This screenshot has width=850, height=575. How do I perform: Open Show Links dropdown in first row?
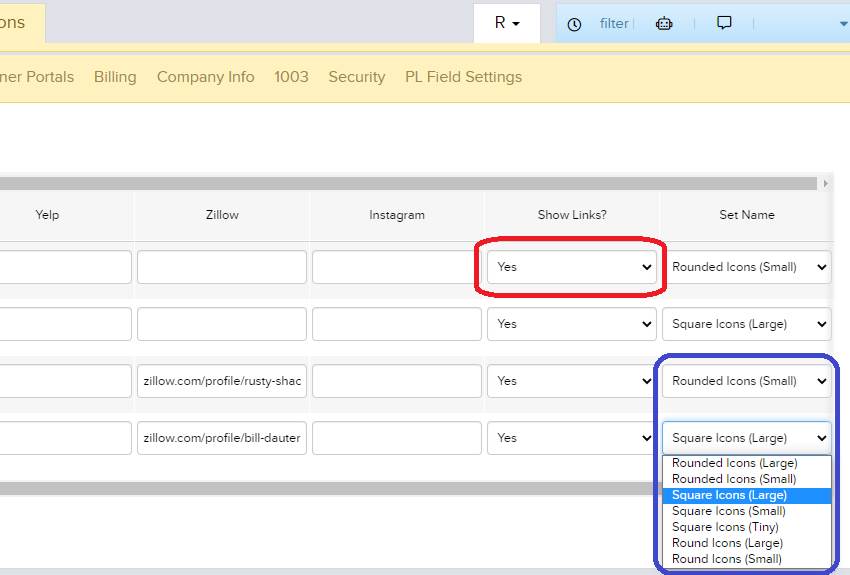click(x=572, y=267)
